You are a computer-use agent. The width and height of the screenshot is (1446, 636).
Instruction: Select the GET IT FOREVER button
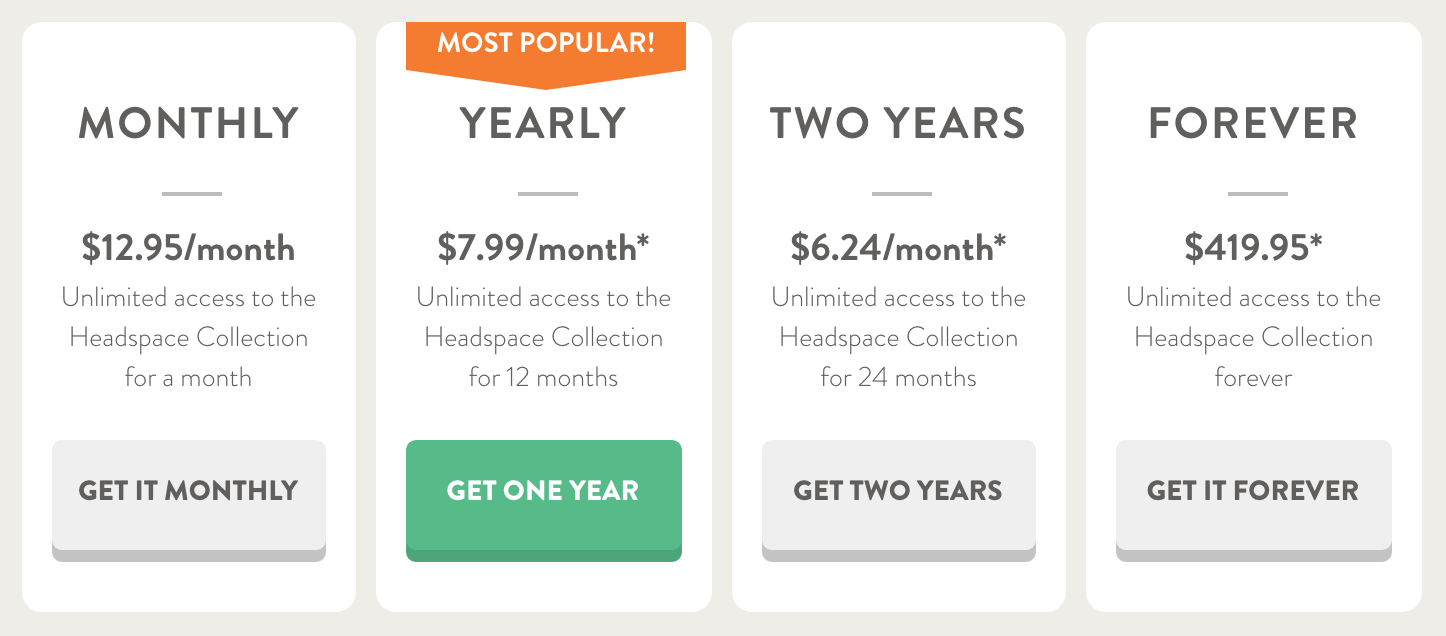(x=1253, y=492)
